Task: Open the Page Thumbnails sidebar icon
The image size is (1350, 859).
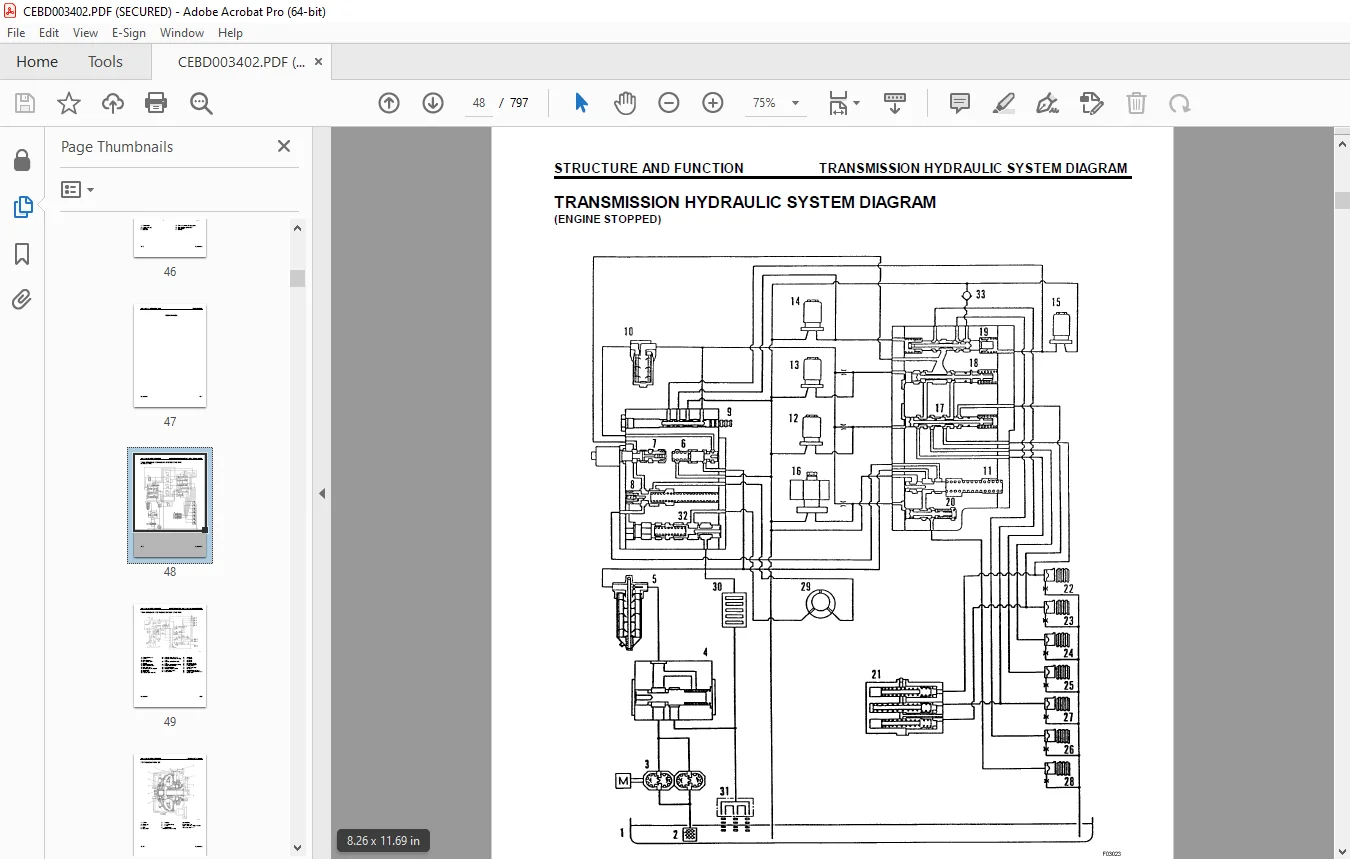Action: click(22, 207)
